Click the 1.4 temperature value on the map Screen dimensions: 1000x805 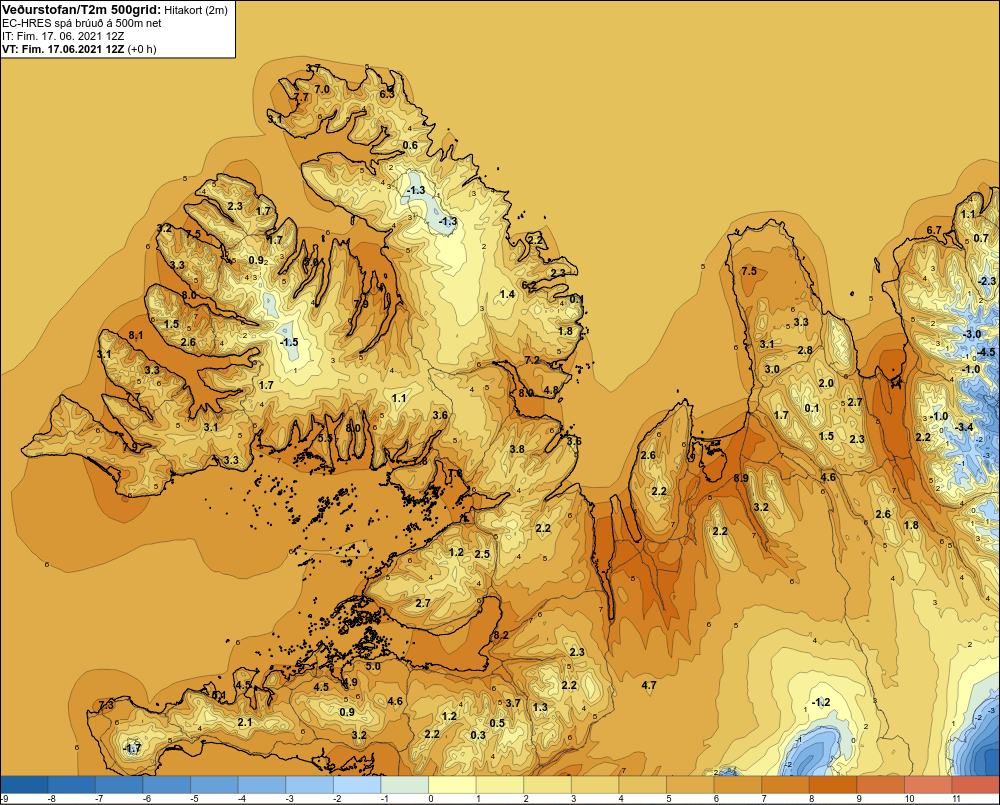pyautogui.click(x=507, y=294)
